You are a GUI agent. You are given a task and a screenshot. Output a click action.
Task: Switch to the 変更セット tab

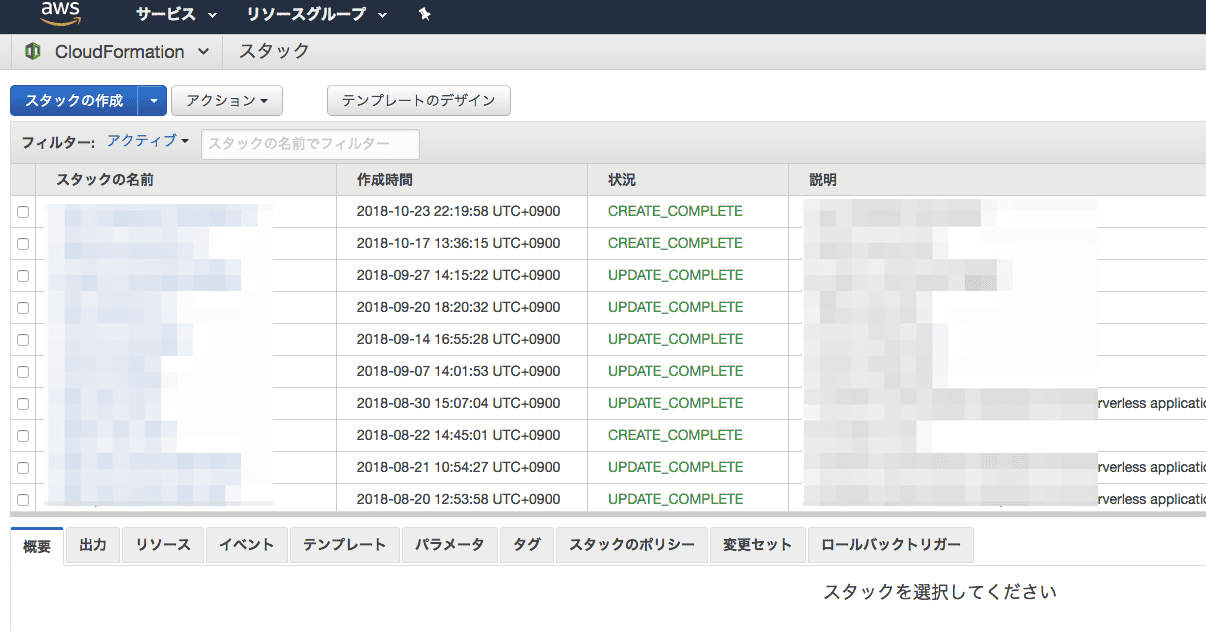758,545
